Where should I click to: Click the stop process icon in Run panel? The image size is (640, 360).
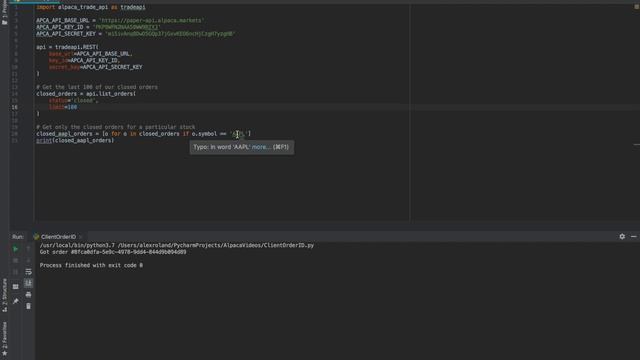(15, 260)
